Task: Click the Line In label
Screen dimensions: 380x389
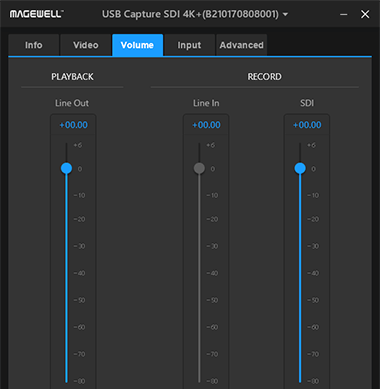Action: 206,103
